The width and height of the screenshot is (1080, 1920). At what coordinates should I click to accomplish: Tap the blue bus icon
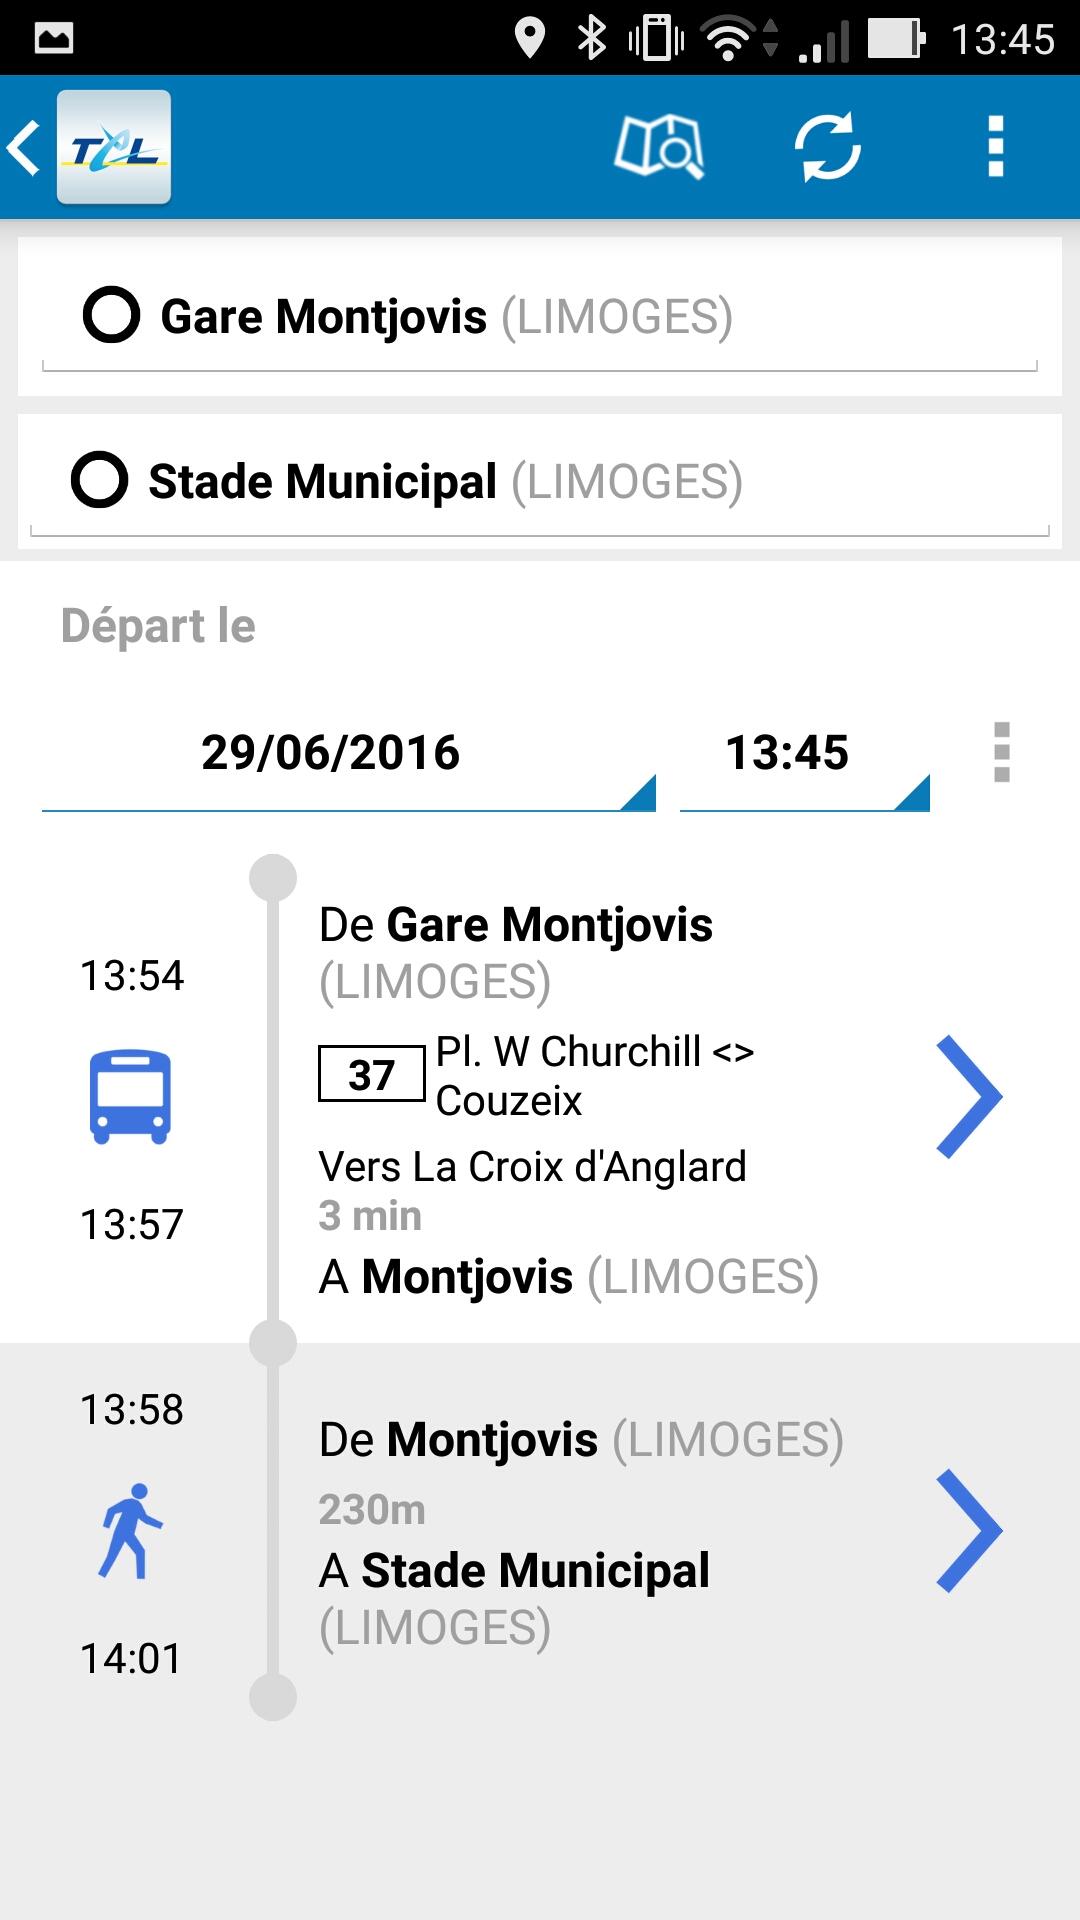pyautogui.click(x=131, y=1096)
